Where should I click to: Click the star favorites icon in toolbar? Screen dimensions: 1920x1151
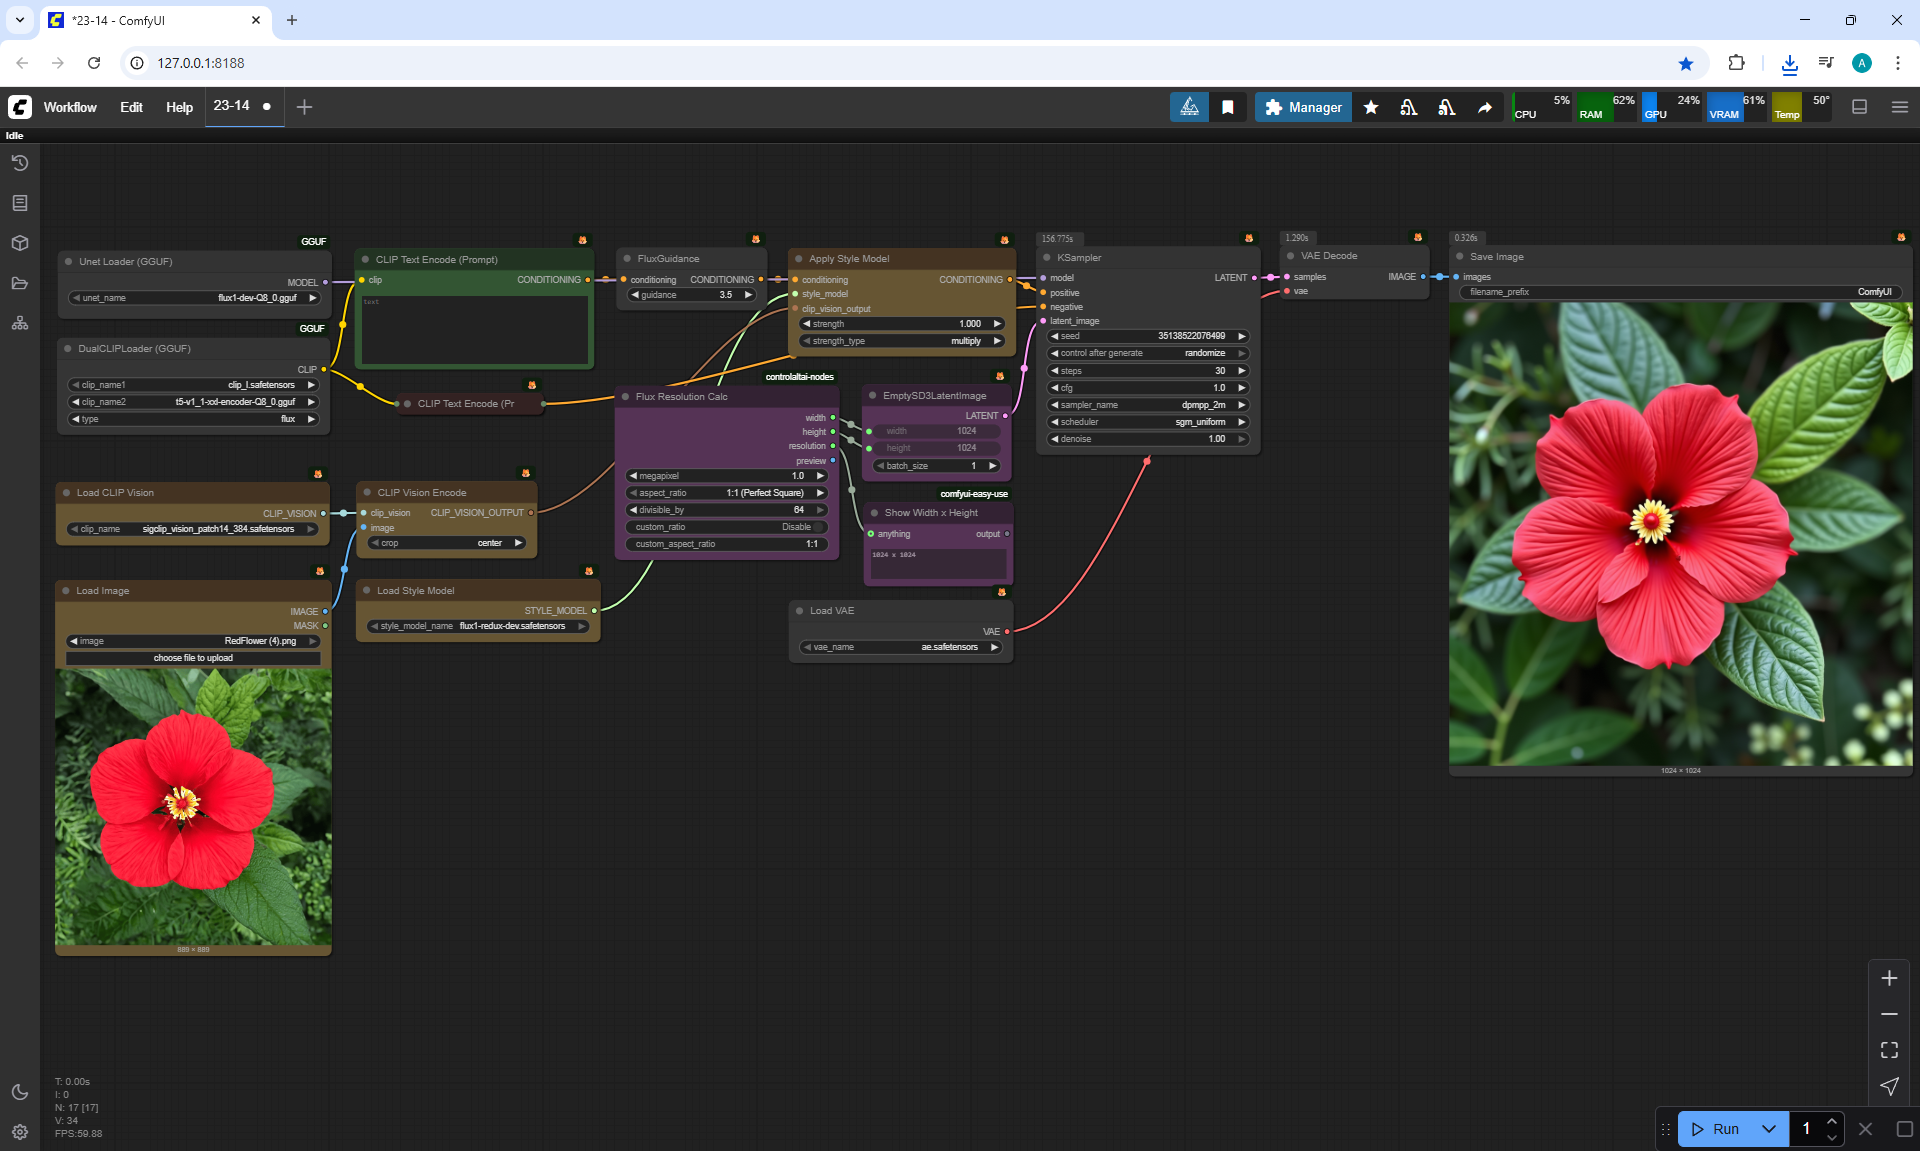tap(1371, 107)
